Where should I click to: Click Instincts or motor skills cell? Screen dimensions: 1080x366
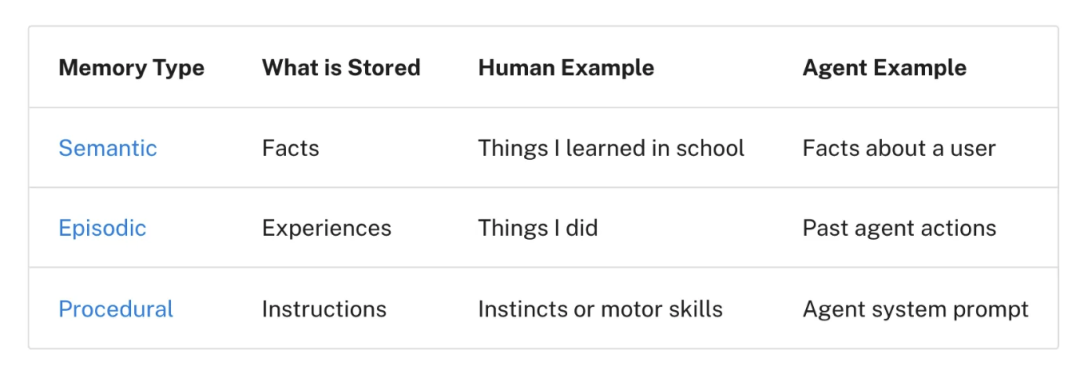coord(600,309)
